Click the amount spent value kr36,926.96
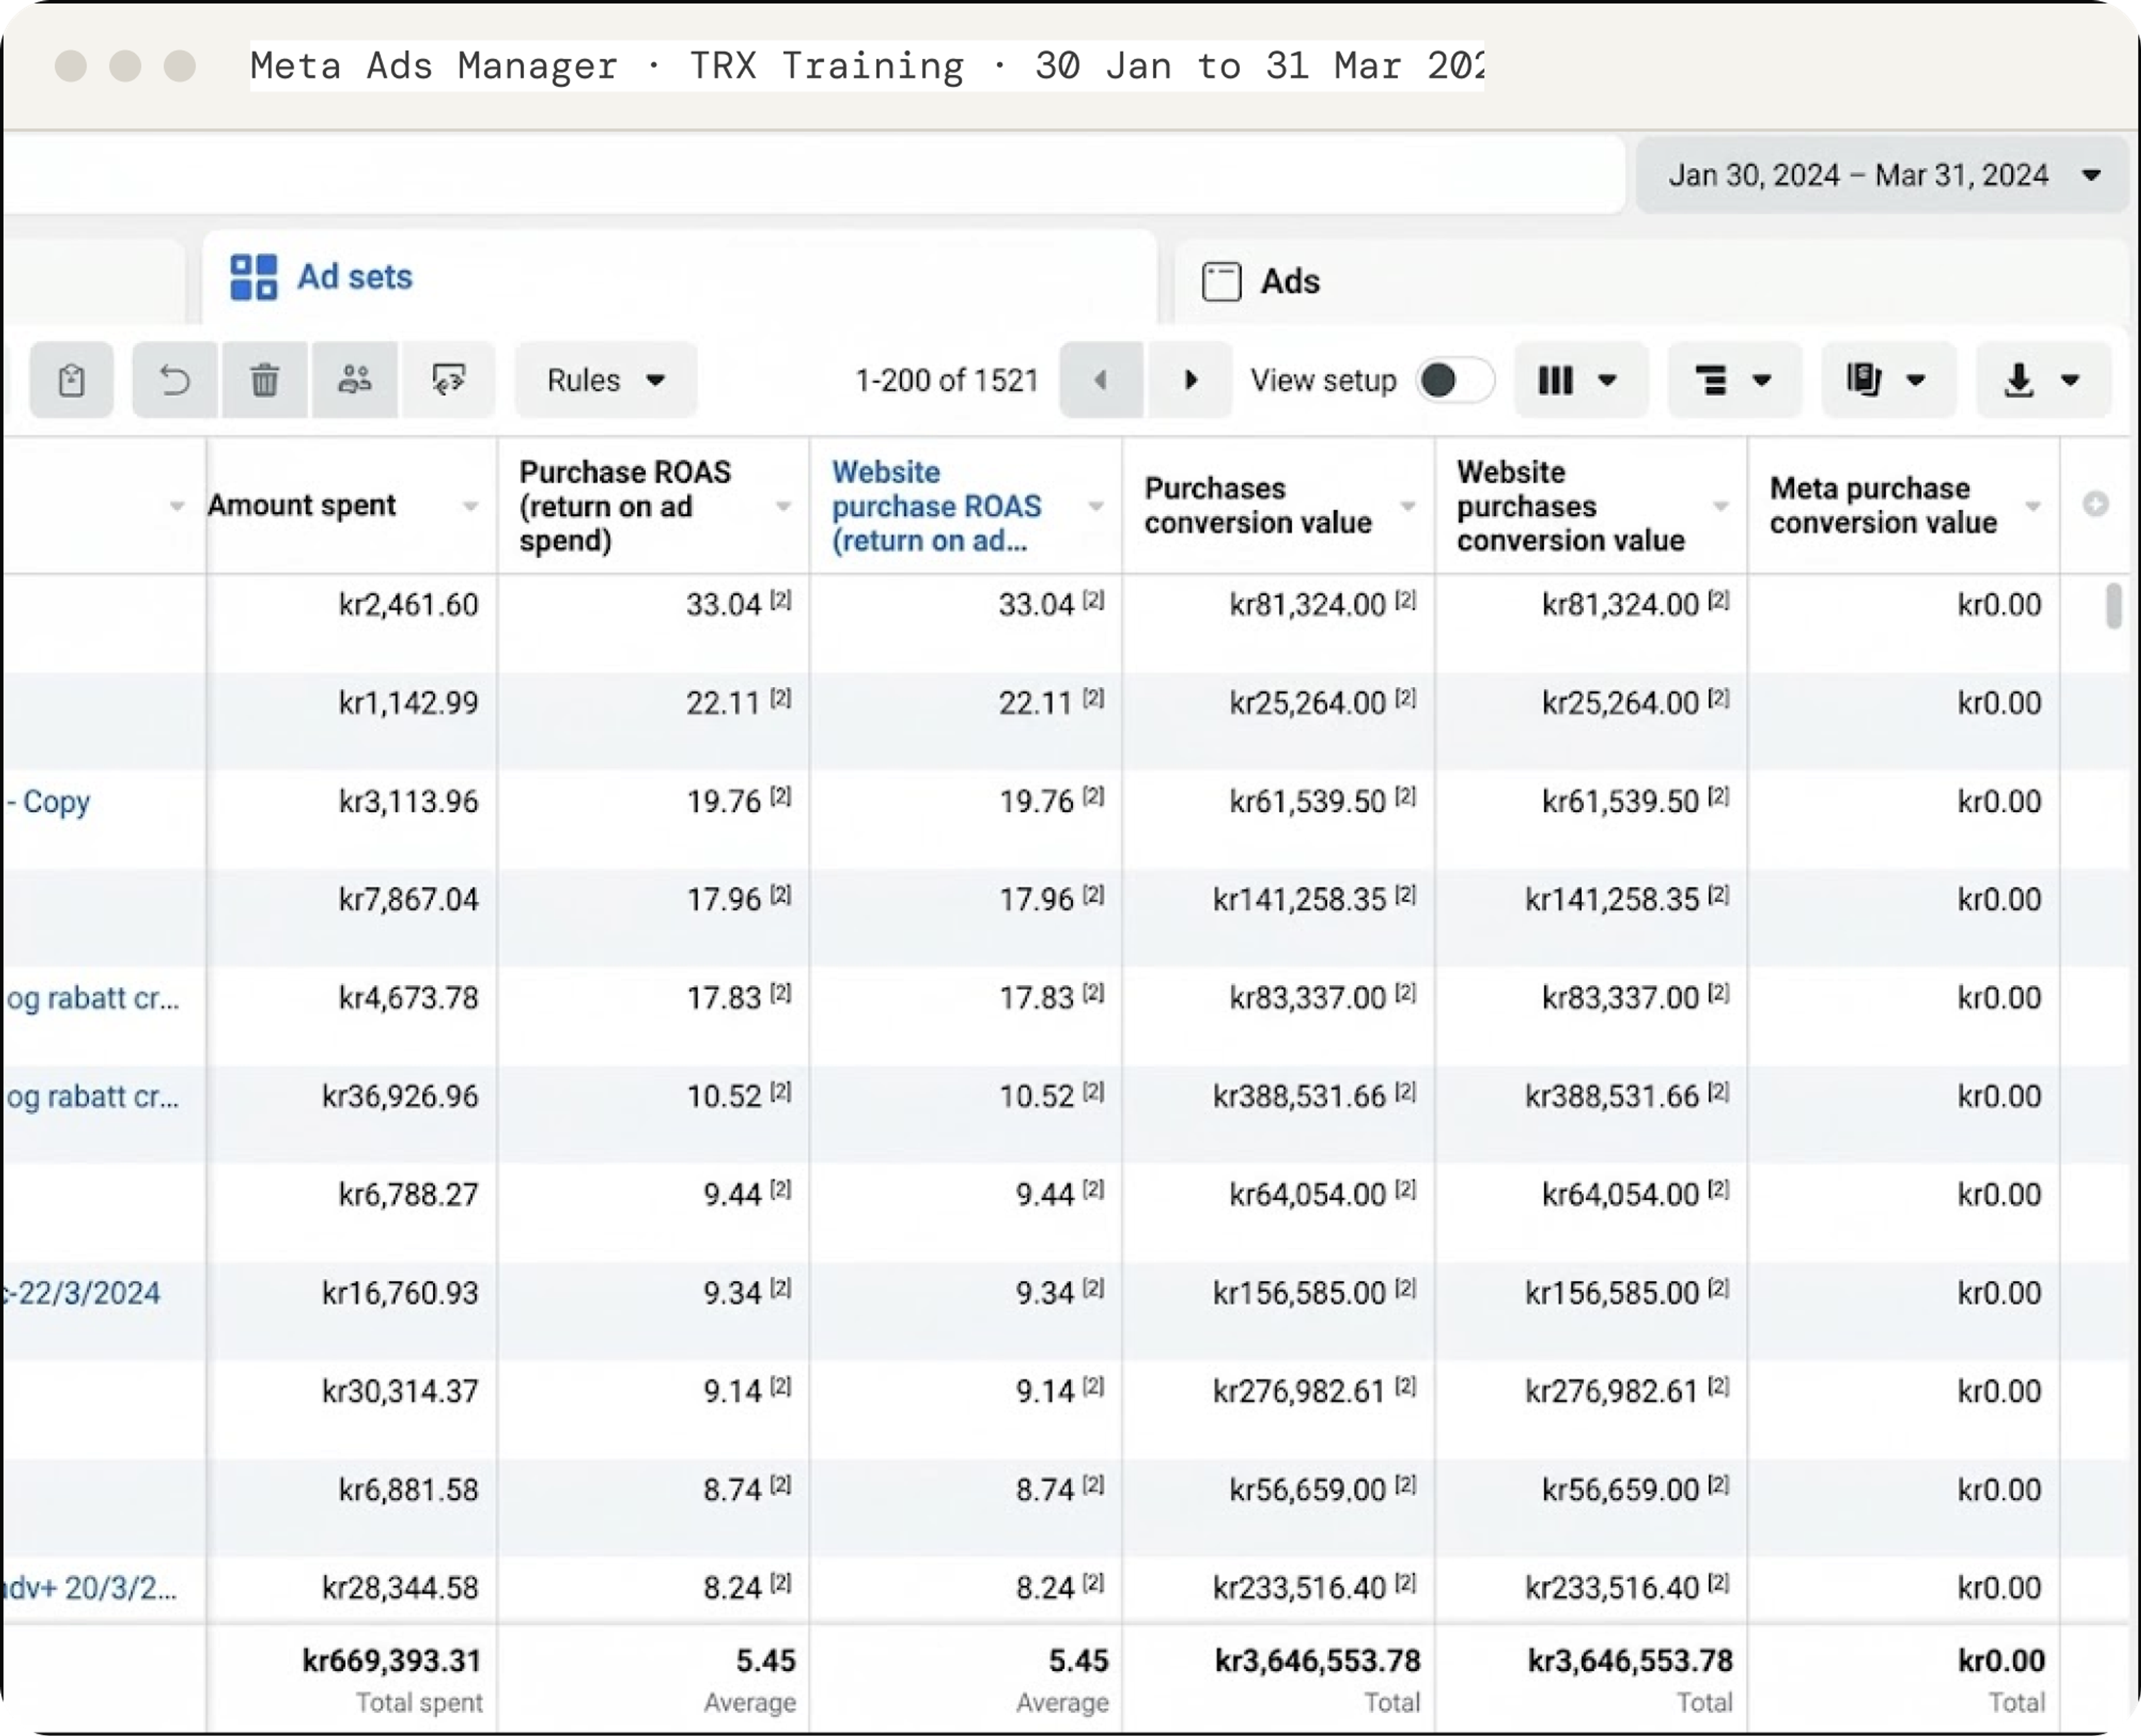 (x=400, y=1097)
